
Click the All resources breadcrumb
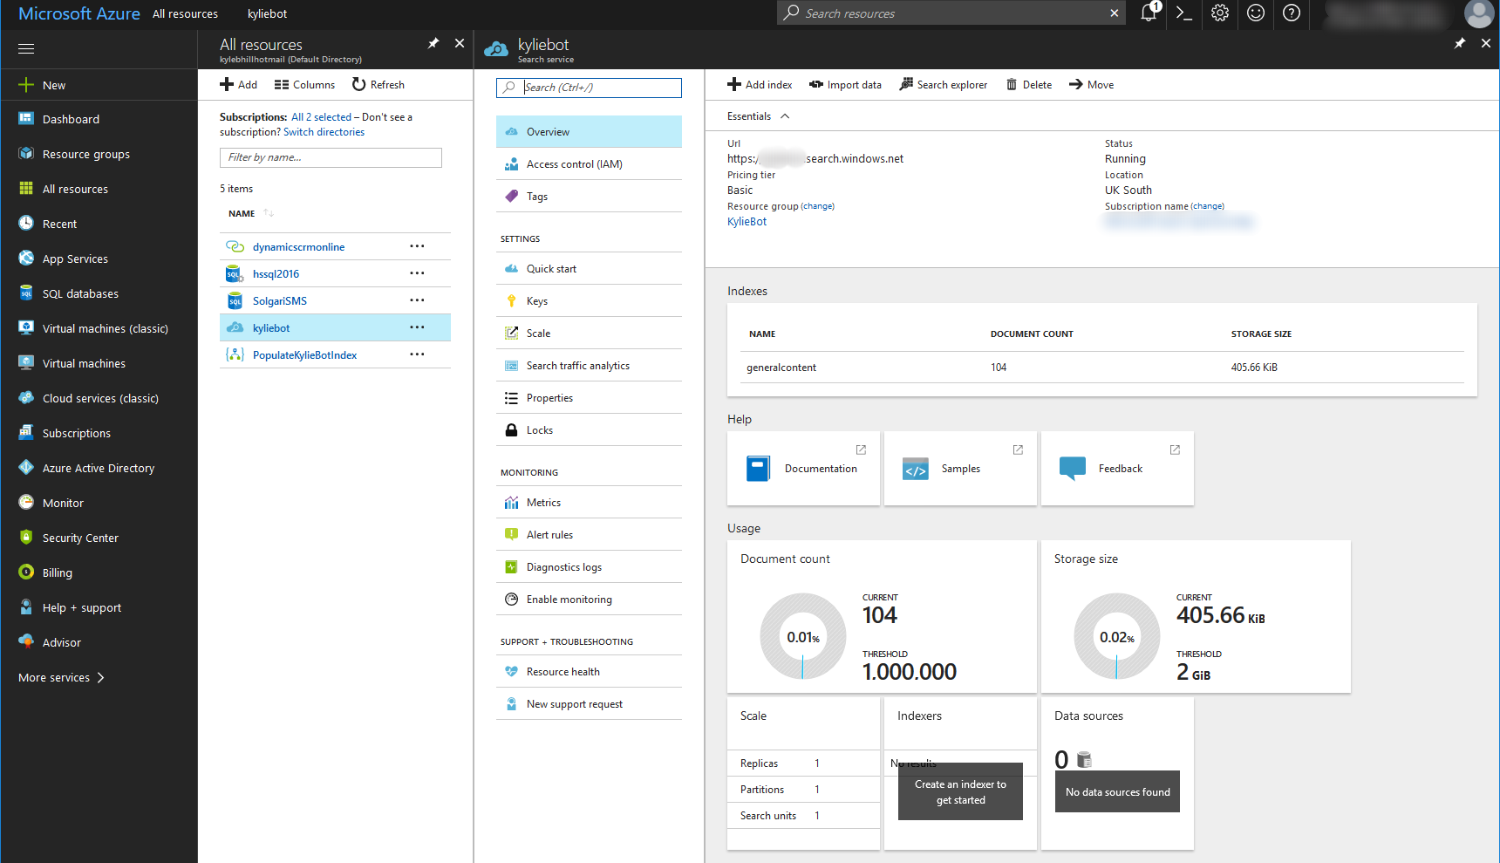185,14
